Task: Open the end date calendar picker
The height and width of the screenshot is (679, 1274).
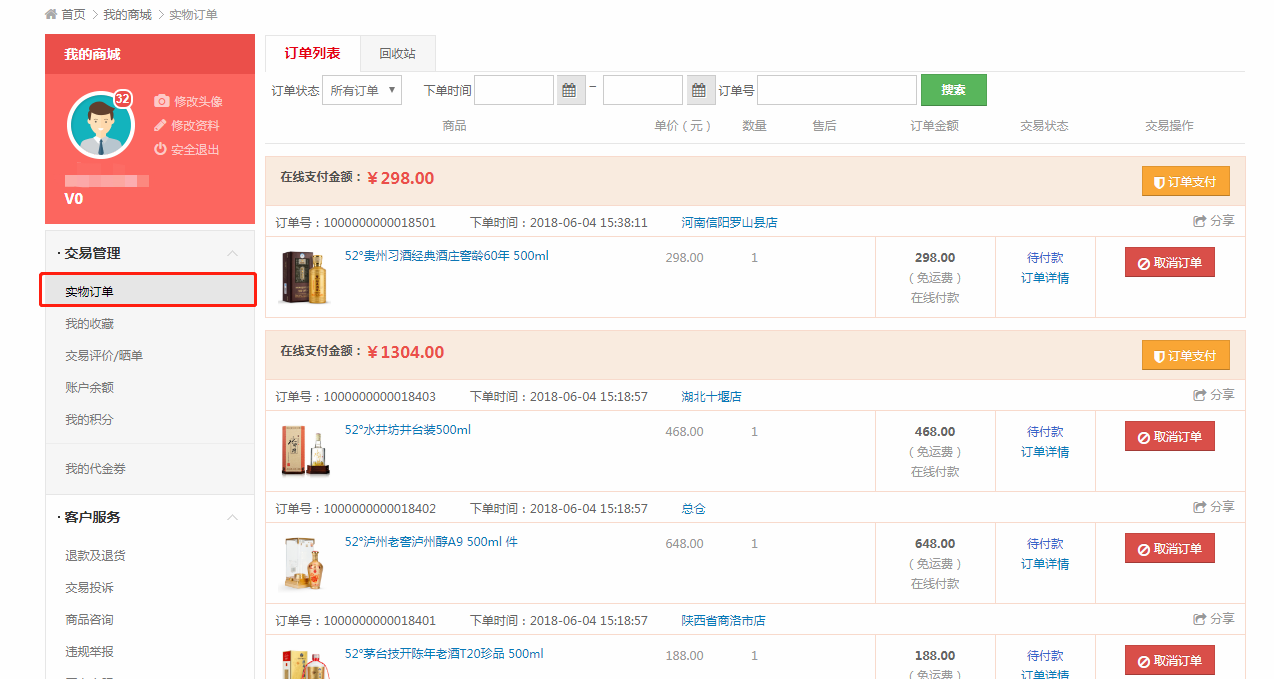Action: [x=701, y=90]
